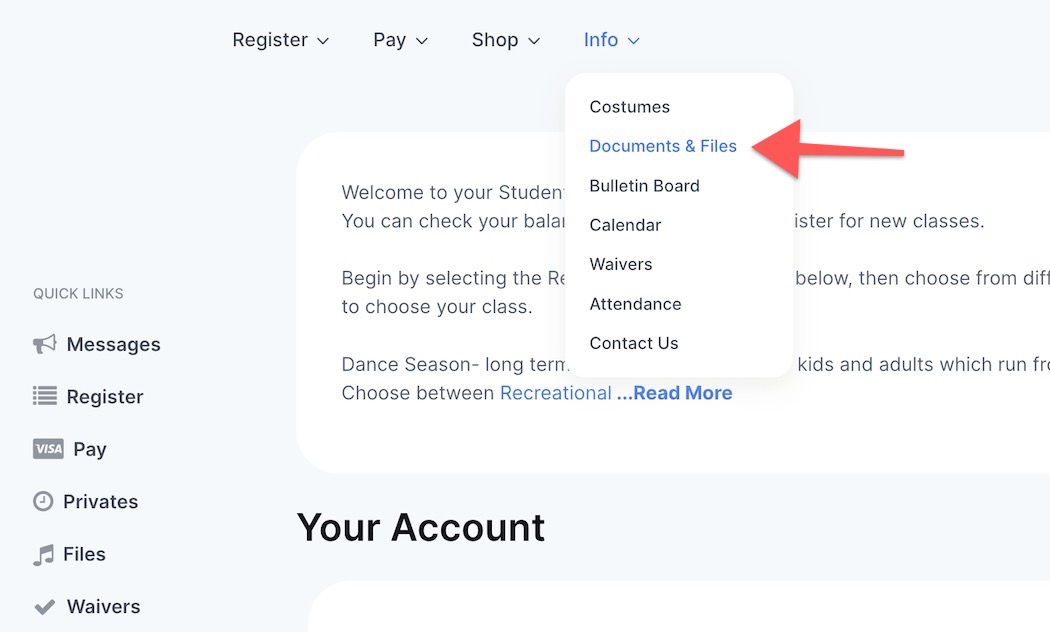Image resolution: width=1050 pixels, height=632 pixels.
Task: Click the Read More link
Action: (x=675, y=393)
